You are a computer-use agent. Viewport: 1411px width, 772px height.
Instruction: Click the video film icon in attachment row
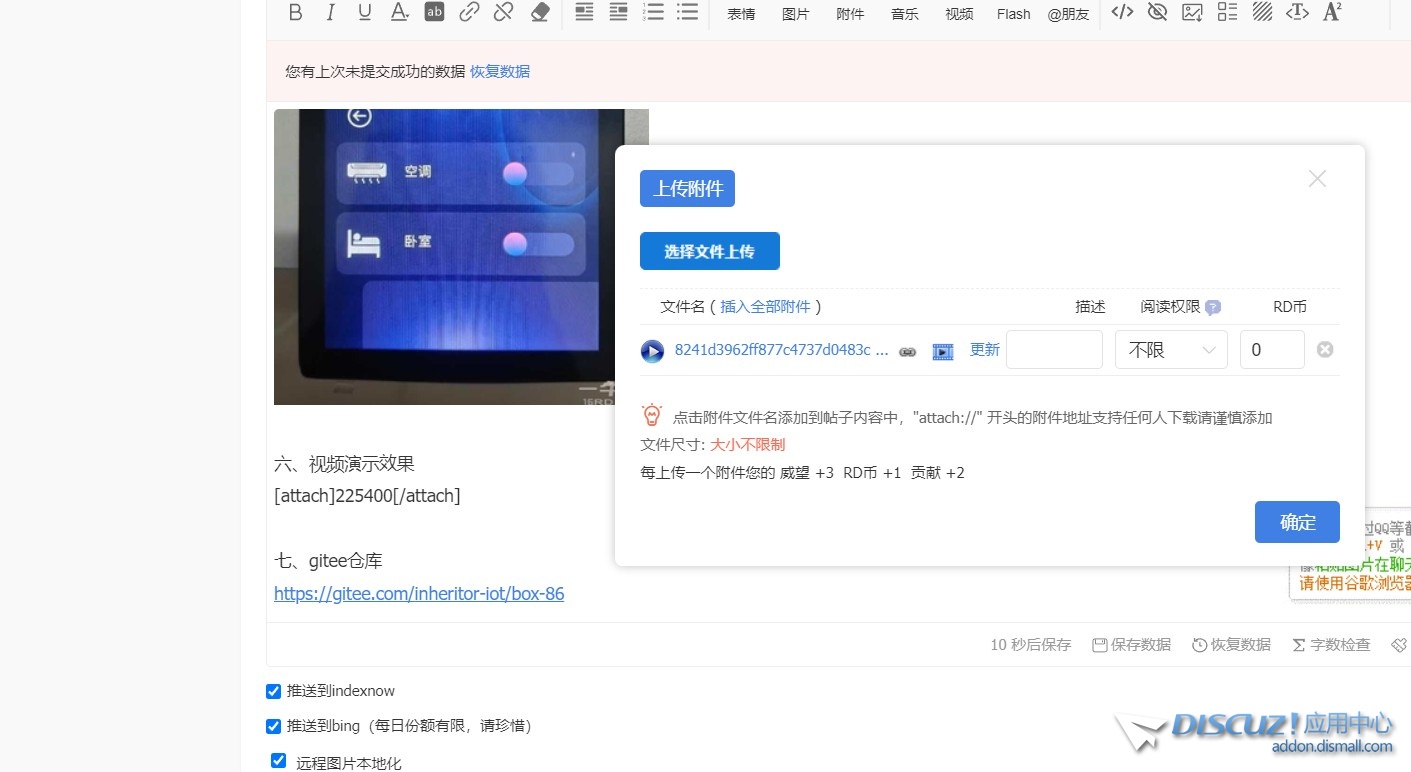tap(943, 352)
